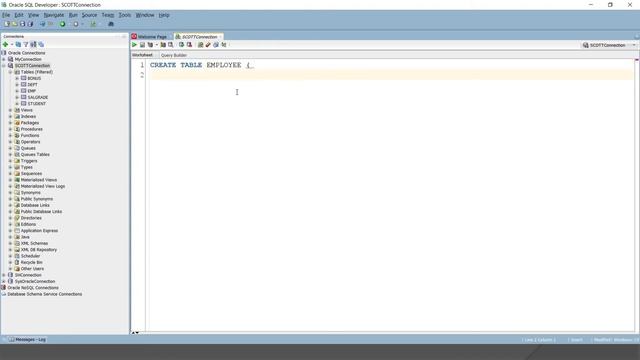Click the Open folder icon in the main toolbar

click(x=14, y=24)
